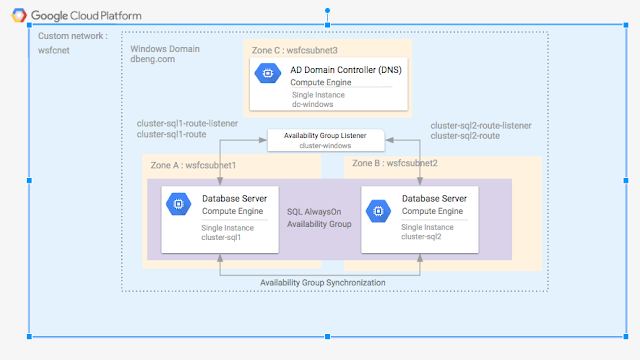Click the Google Cloud Platform hexagon logo
Screen dimensions: 640x360
pyautogui.click(x=19, y=16)
